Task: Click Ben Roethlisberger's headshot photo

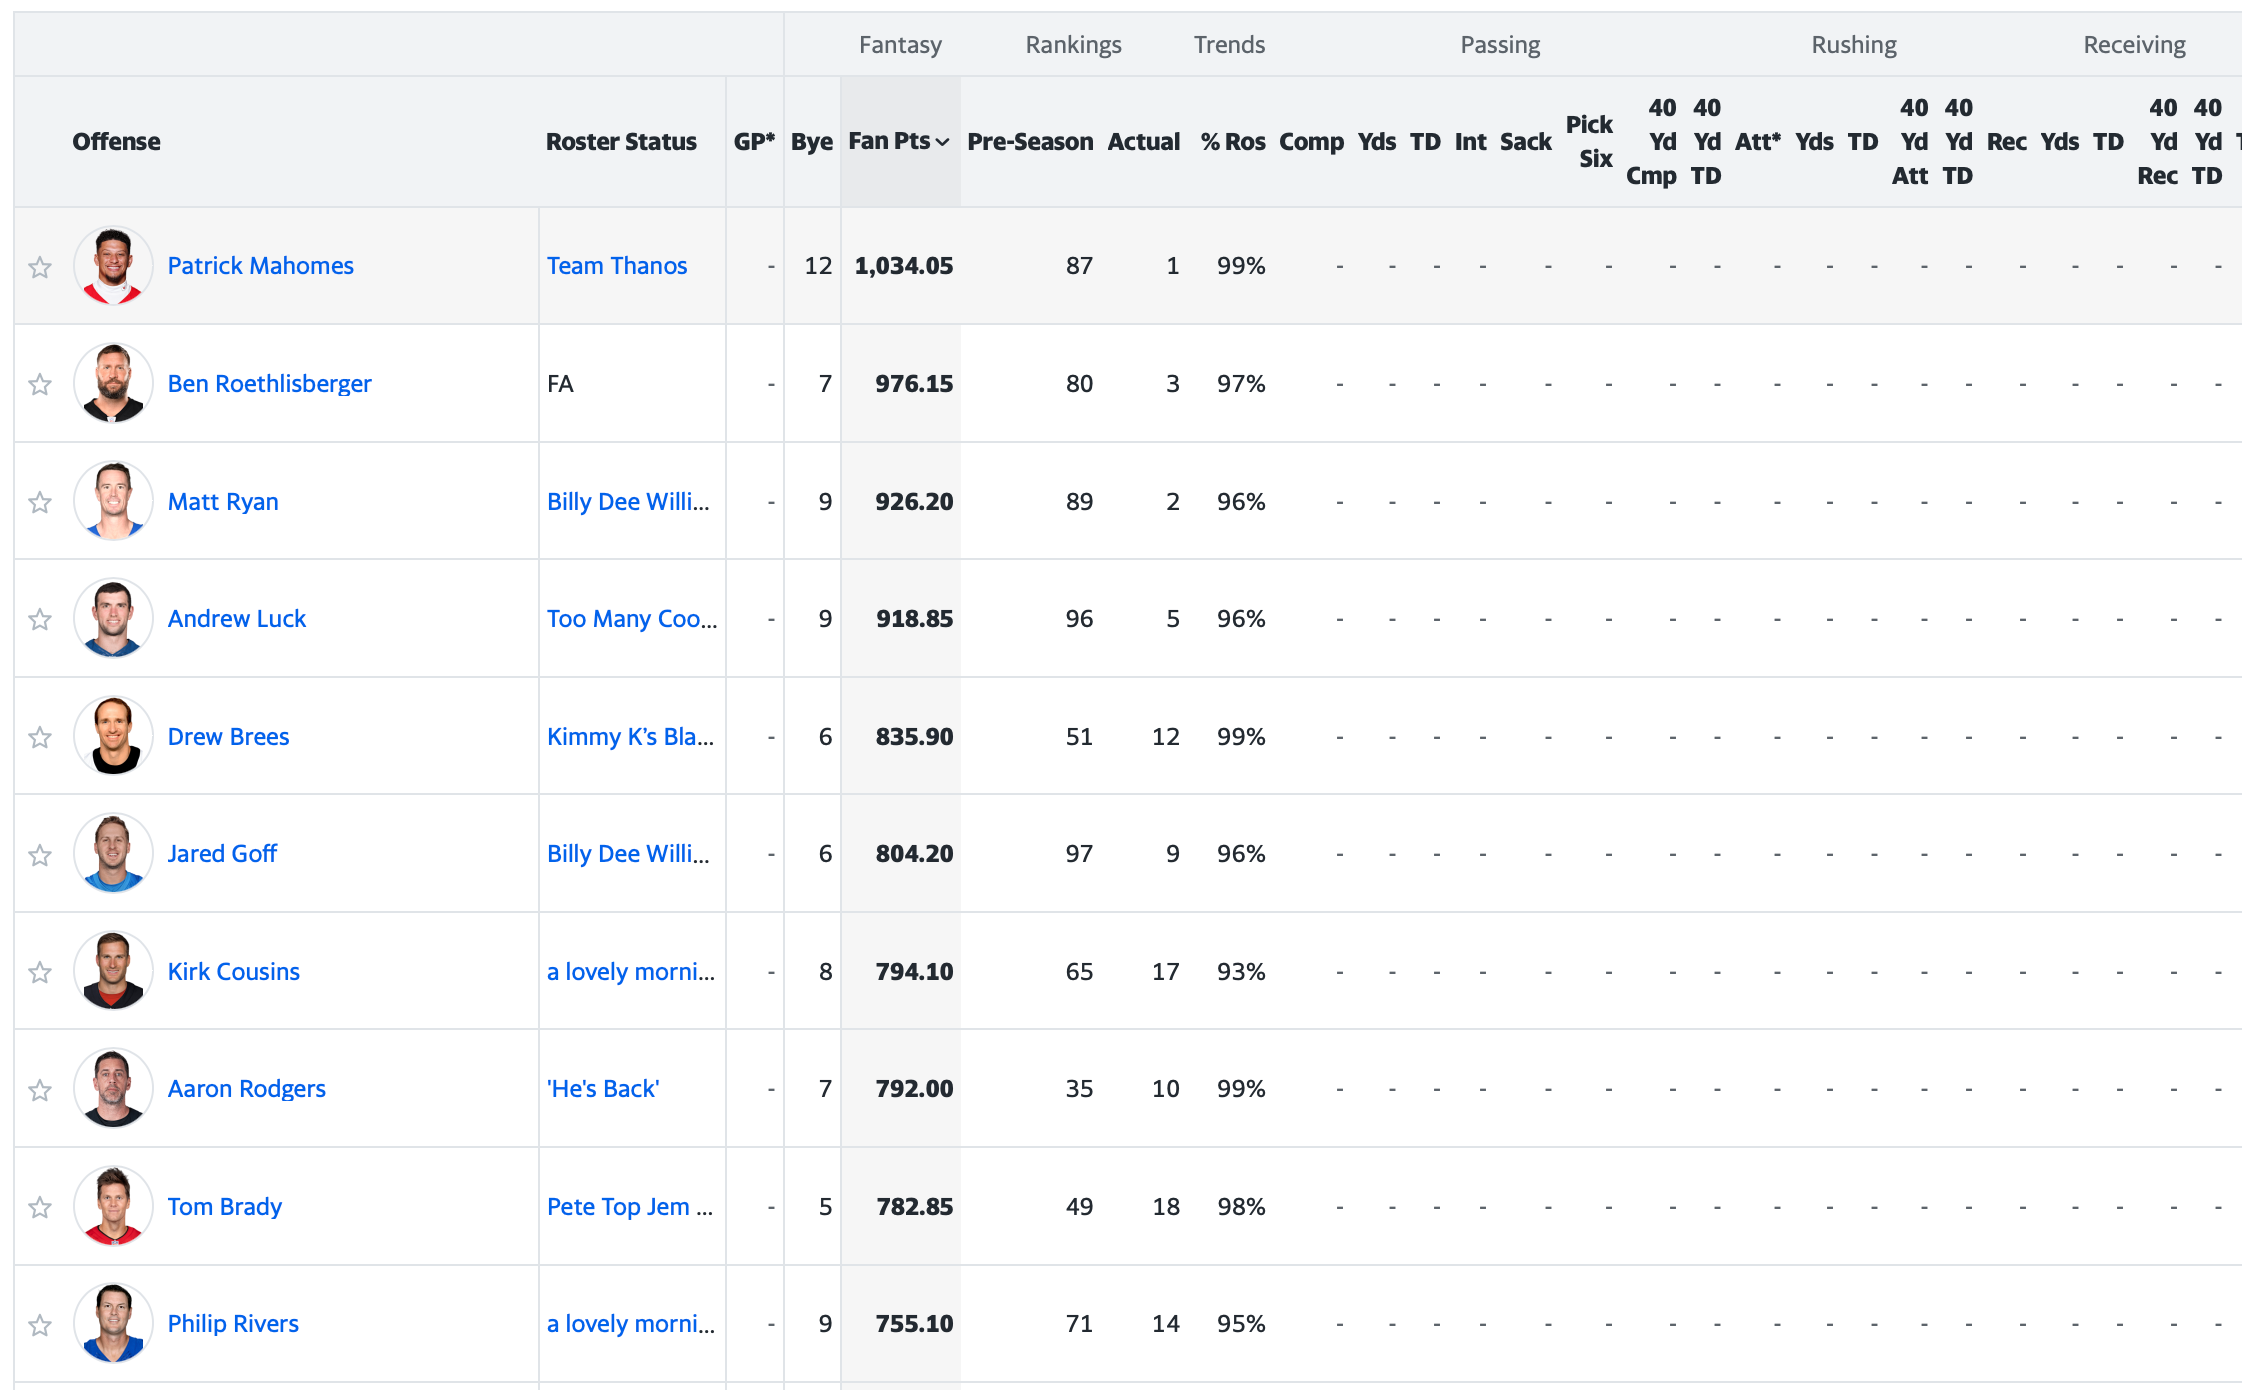Action: [x=113, y=383]
